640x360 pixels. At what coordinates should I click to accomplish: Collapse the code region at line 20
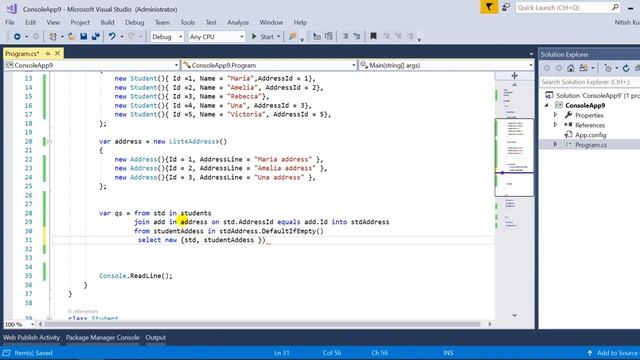point(49,142)
